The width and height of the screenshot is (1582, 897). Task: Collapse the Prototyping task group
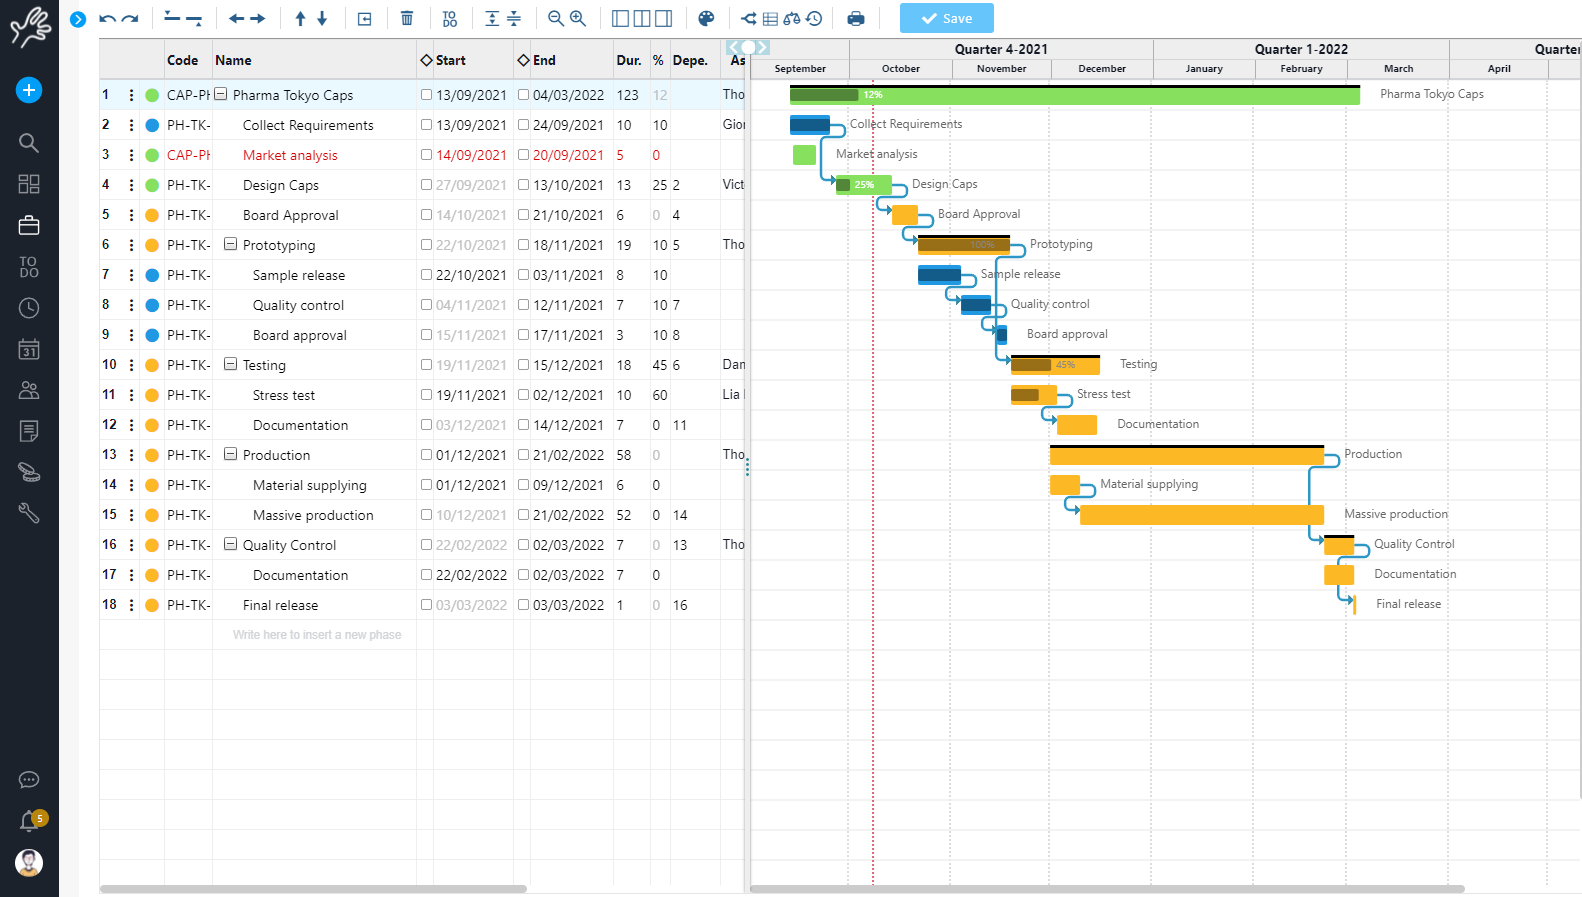tap(230, 244)
